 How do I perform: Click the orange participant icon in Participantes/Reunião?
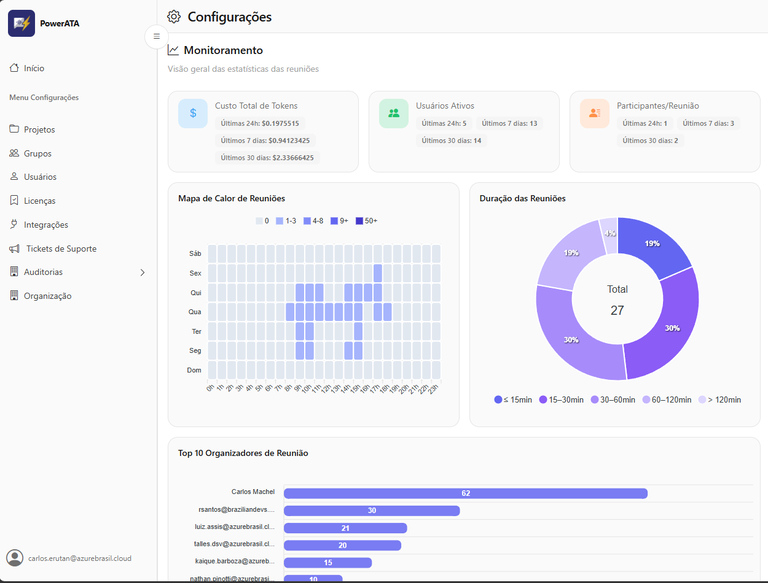[x=595, y=113]
